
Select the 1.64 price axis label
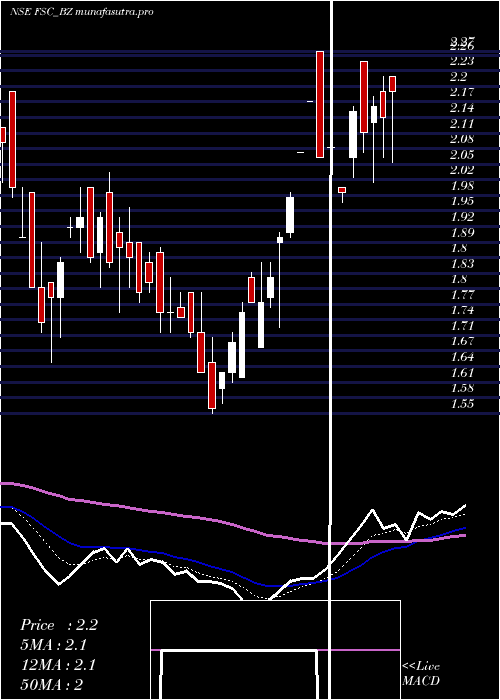pos(462,357)
